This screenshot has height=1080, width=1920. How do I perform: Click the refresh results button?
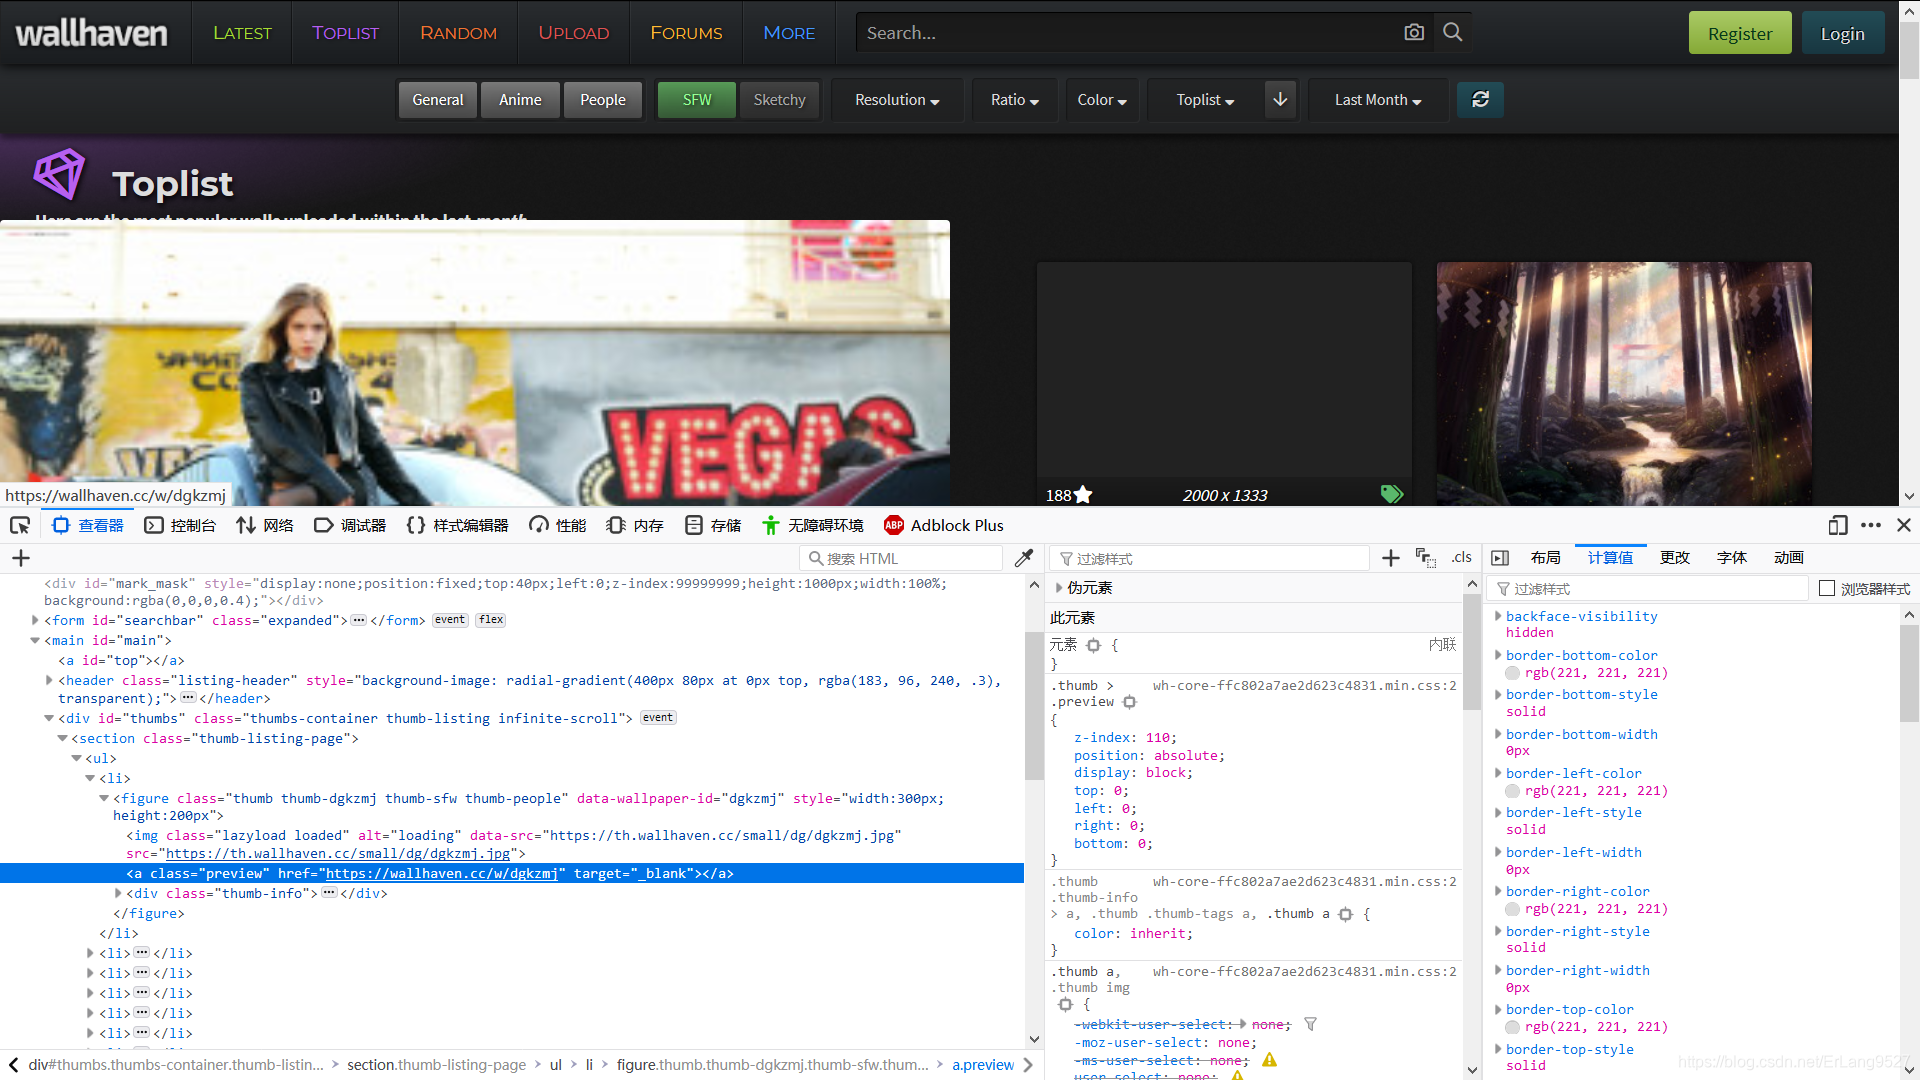point(1480,100)
